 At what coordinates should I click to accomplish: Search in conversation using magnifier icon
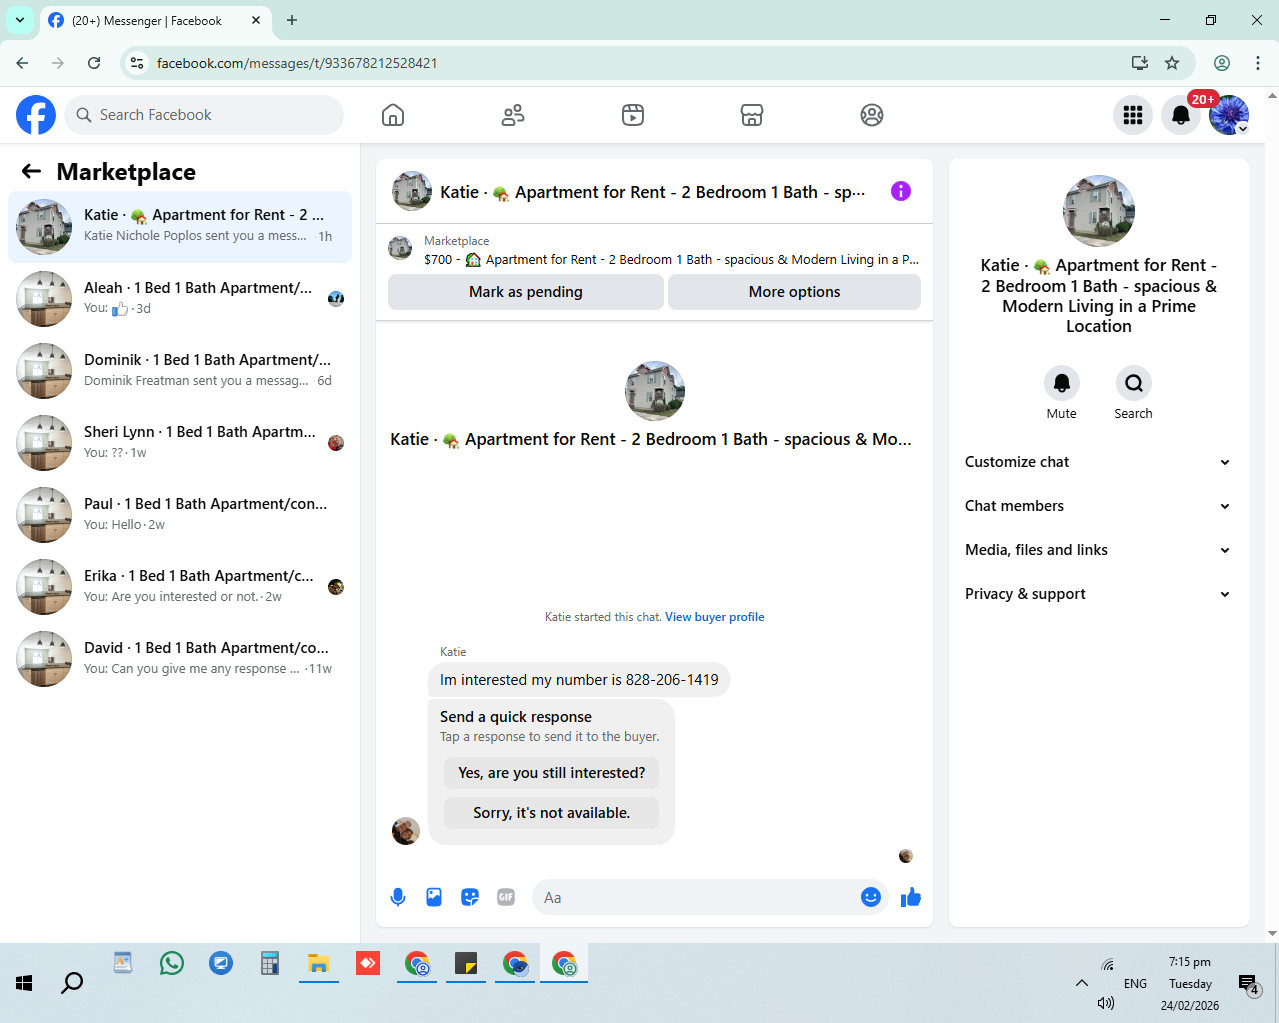pos(1134,383)
